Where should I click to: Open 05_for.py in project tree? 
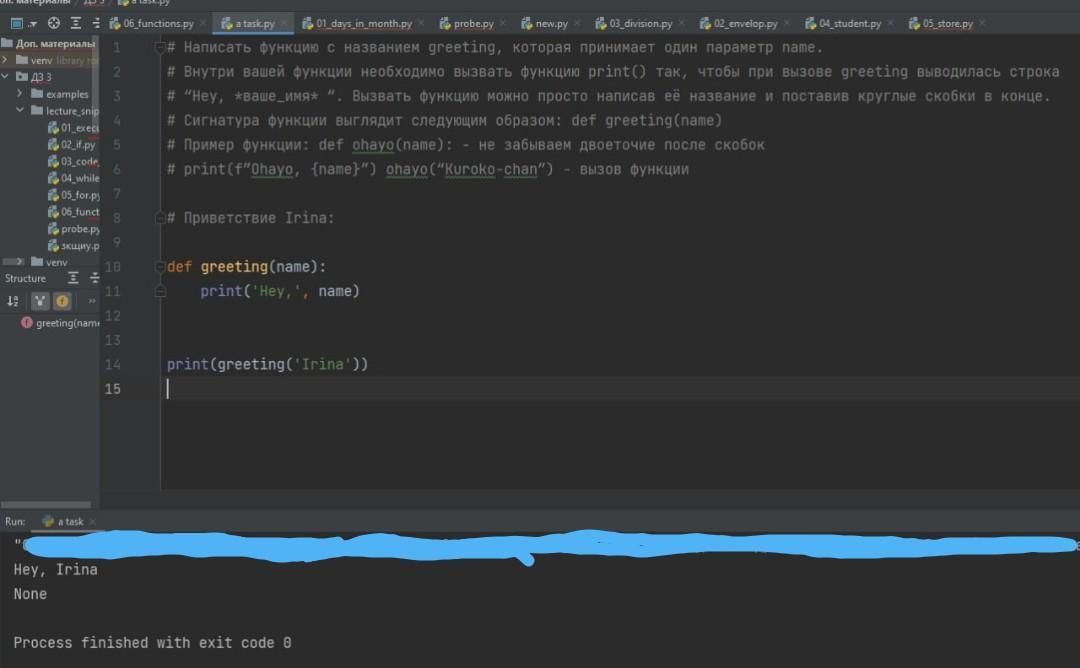[73, 195]
